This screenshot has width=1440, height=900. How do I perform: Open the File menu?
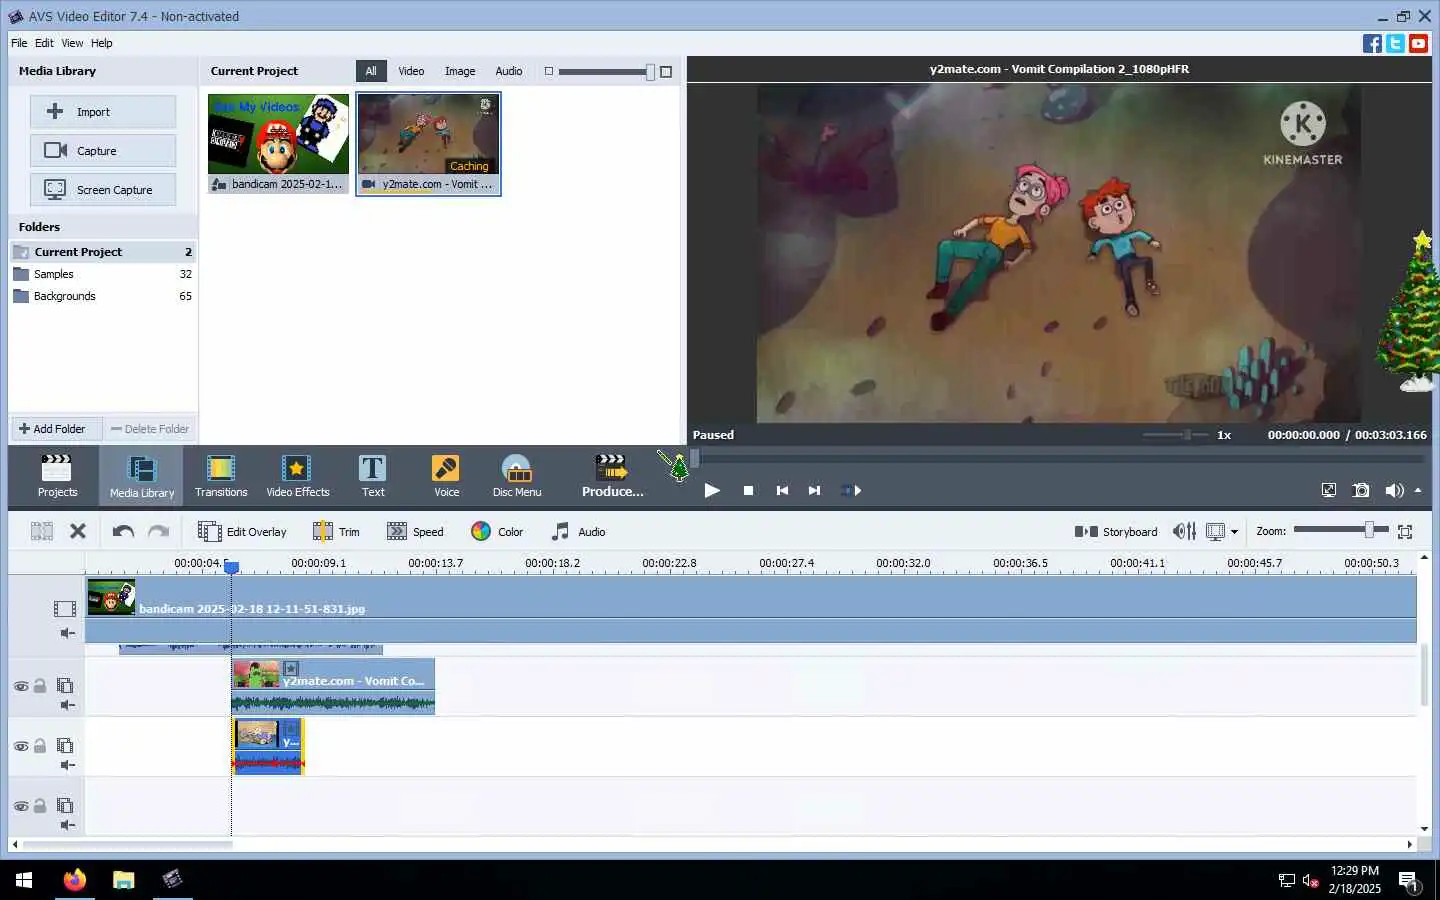pyautogui.click(x=19, y=43)
